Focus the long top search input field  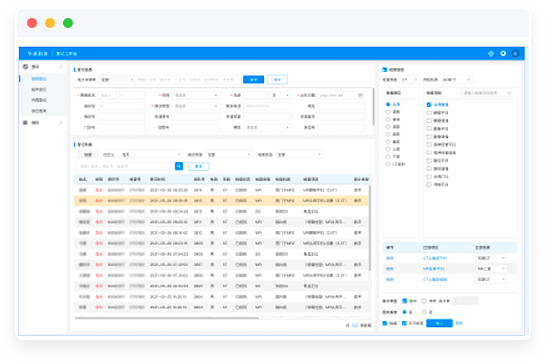[188, 80]
